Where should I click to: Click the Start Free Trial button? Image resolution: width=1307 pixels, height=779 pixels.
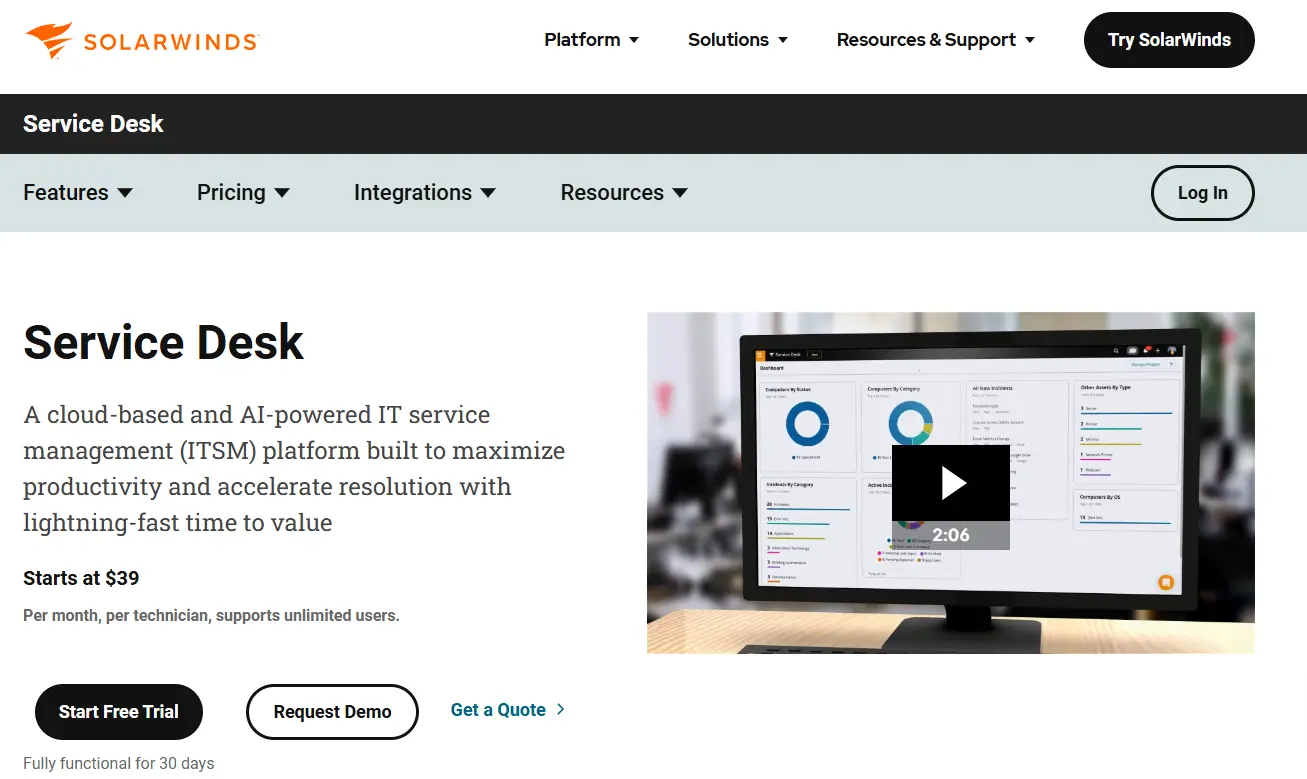119,712
